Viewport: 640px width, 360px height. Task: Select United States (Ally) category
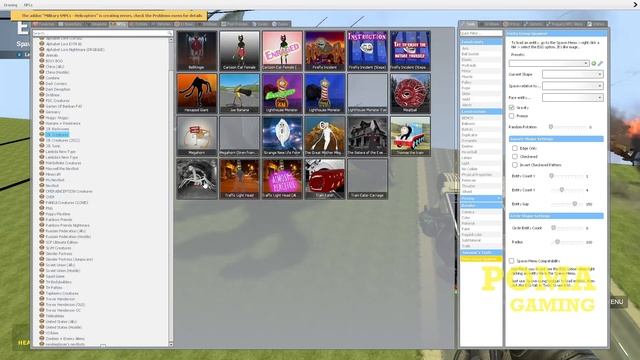tap(61, 322)
